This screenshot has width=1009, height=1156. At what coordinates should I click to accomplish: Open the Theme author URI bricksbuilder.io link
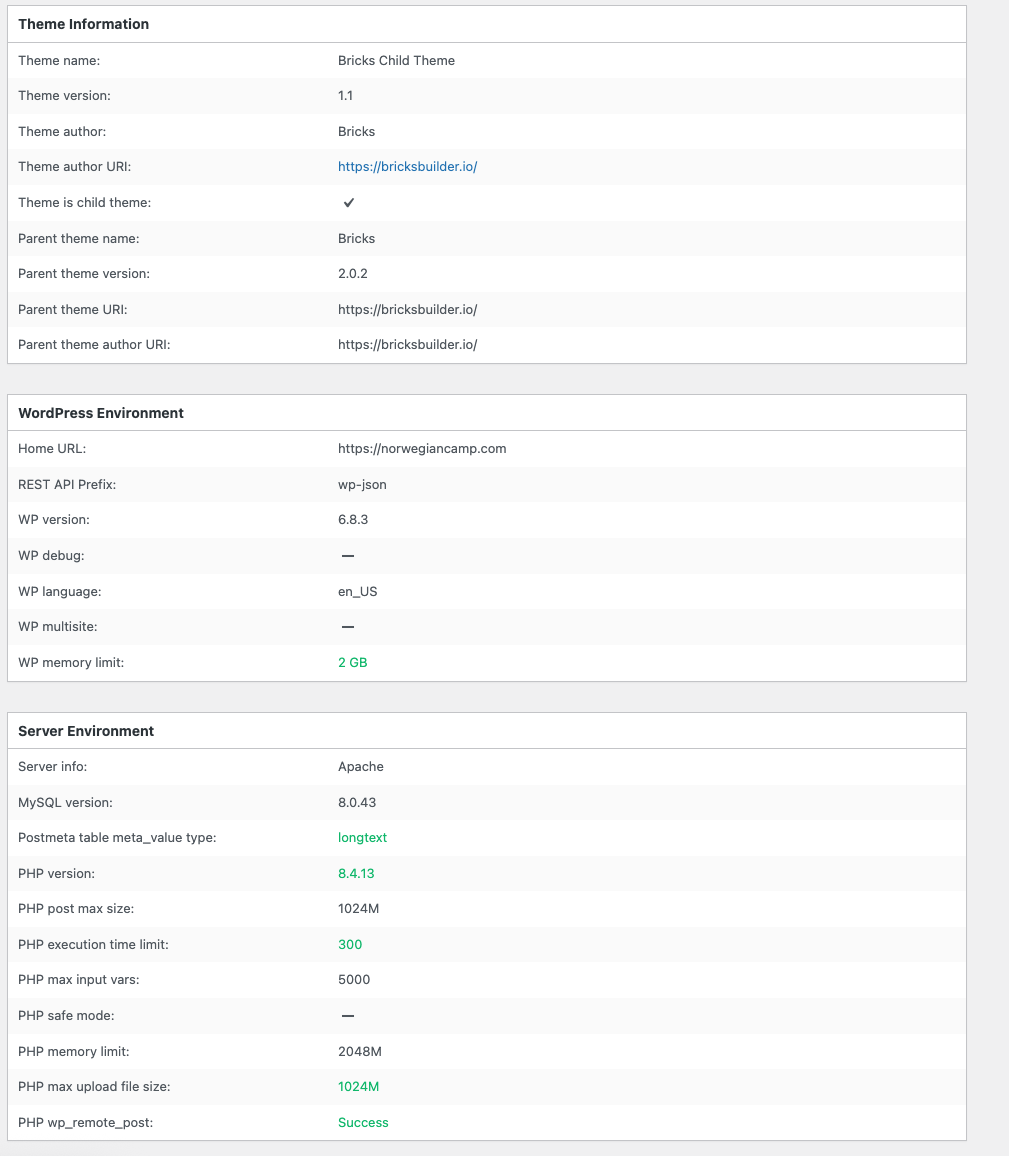pos(407,167)
